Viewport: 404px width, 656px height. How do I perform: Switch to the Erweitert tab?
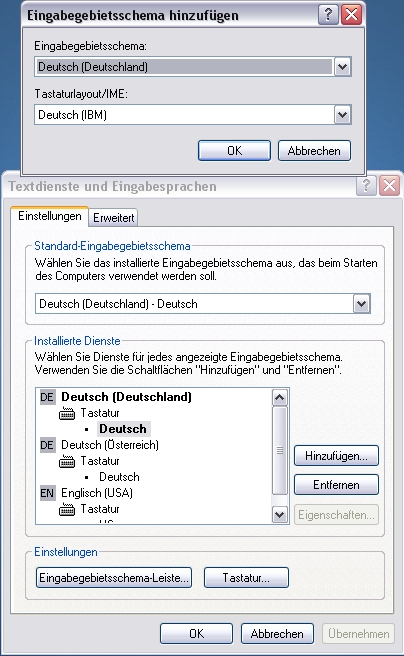pyautogui.click(x=113, y=218)
